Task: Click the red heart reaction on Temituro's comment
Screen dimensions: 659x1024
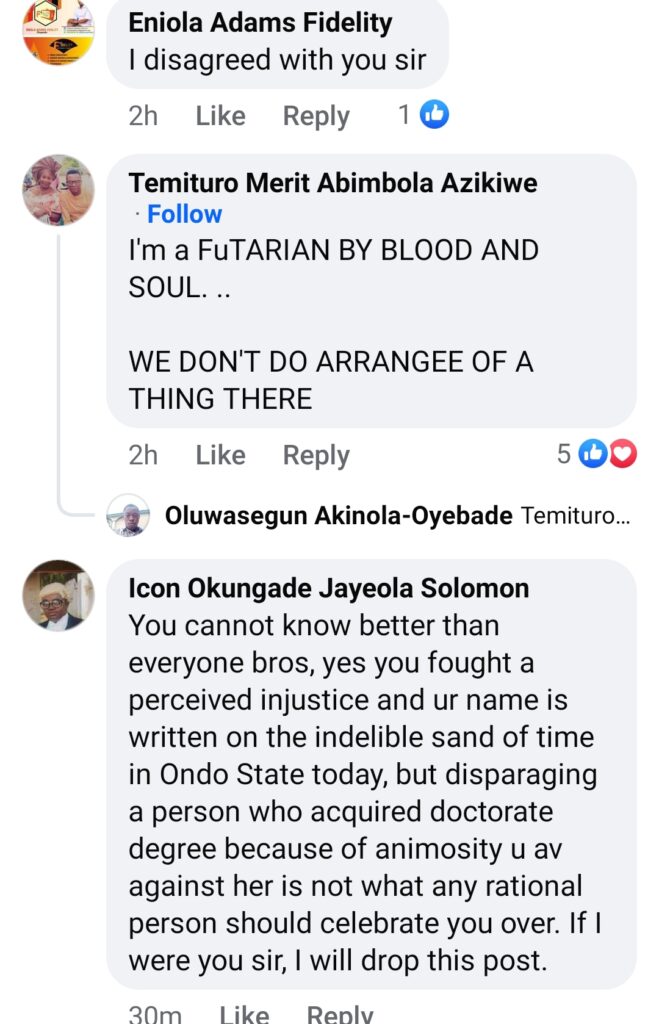Action: tap(622, 454)
